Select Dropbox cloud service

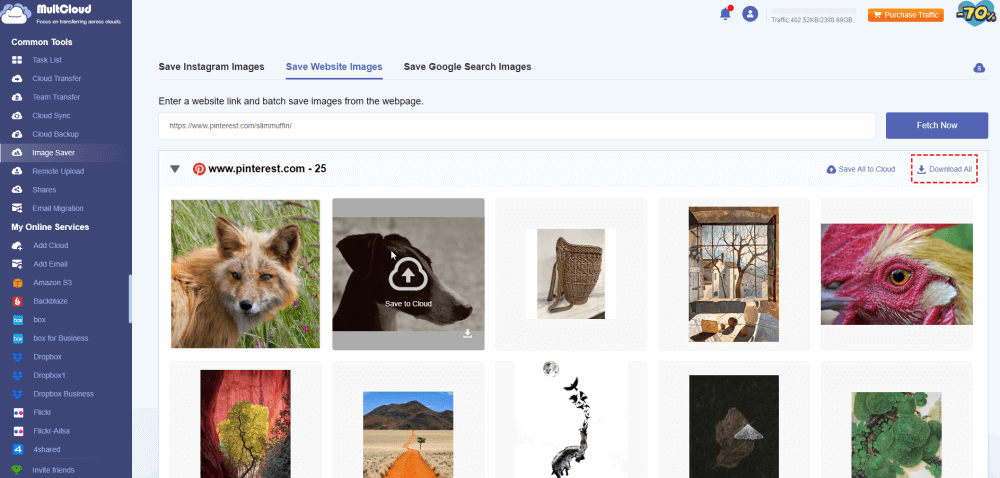[47, 356]
